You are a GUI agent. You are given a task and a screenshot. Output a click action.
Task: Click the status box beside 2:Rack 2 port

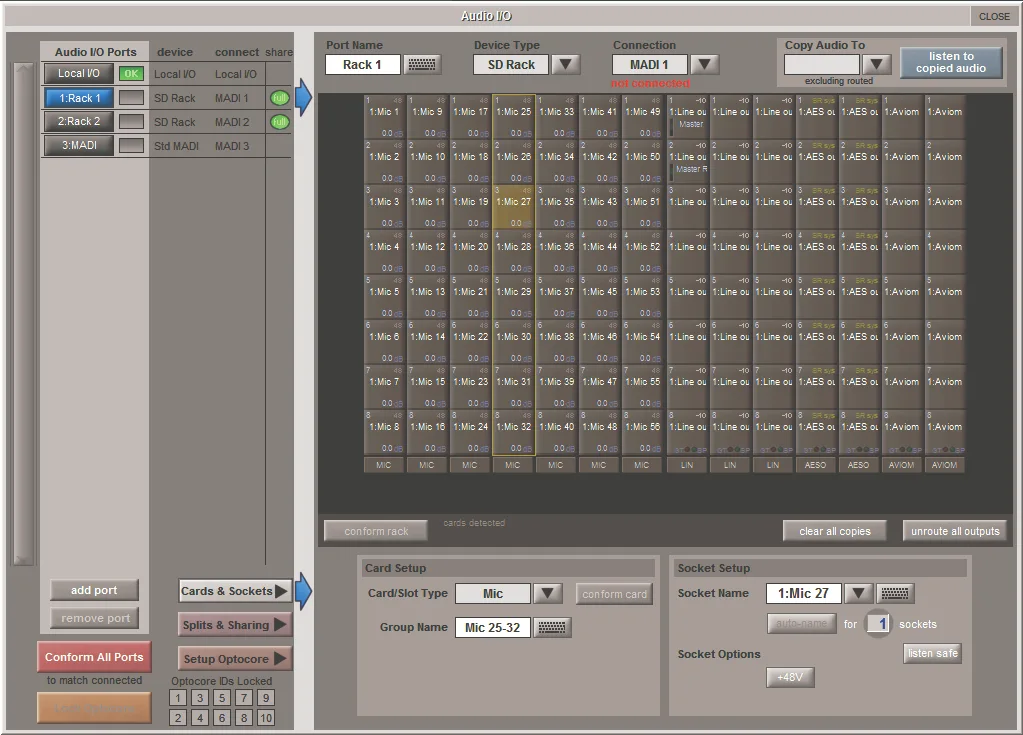point(131,121)
